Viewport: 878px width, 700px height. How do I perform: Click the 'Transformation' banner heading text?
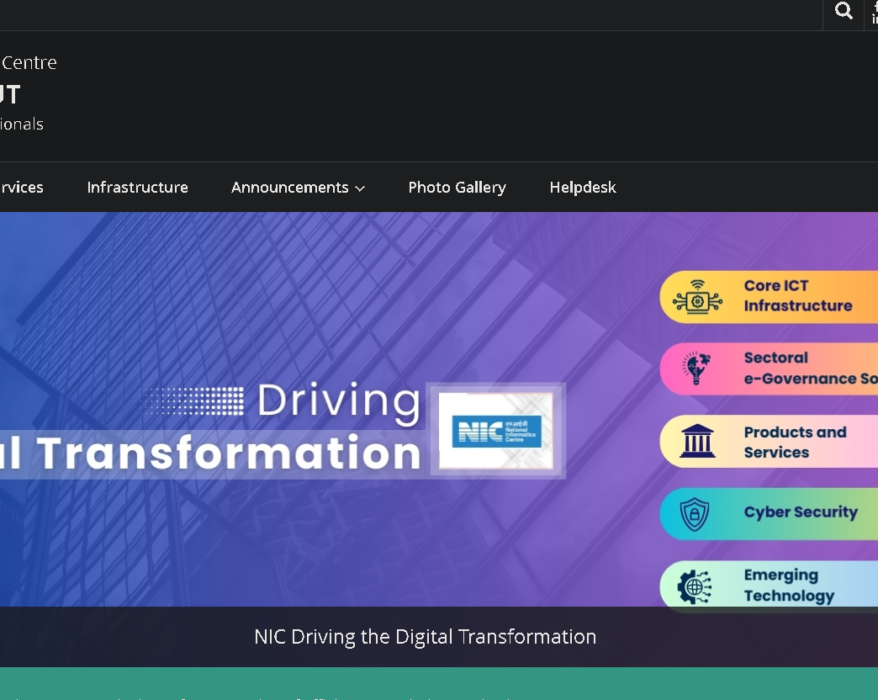pos(230,452)
